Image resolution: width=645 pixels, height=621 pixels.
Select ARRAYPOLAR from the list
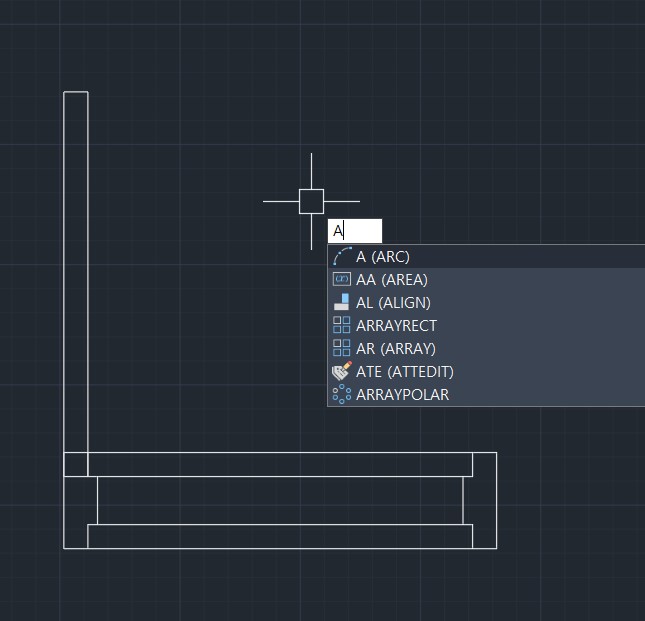(486, 394)
